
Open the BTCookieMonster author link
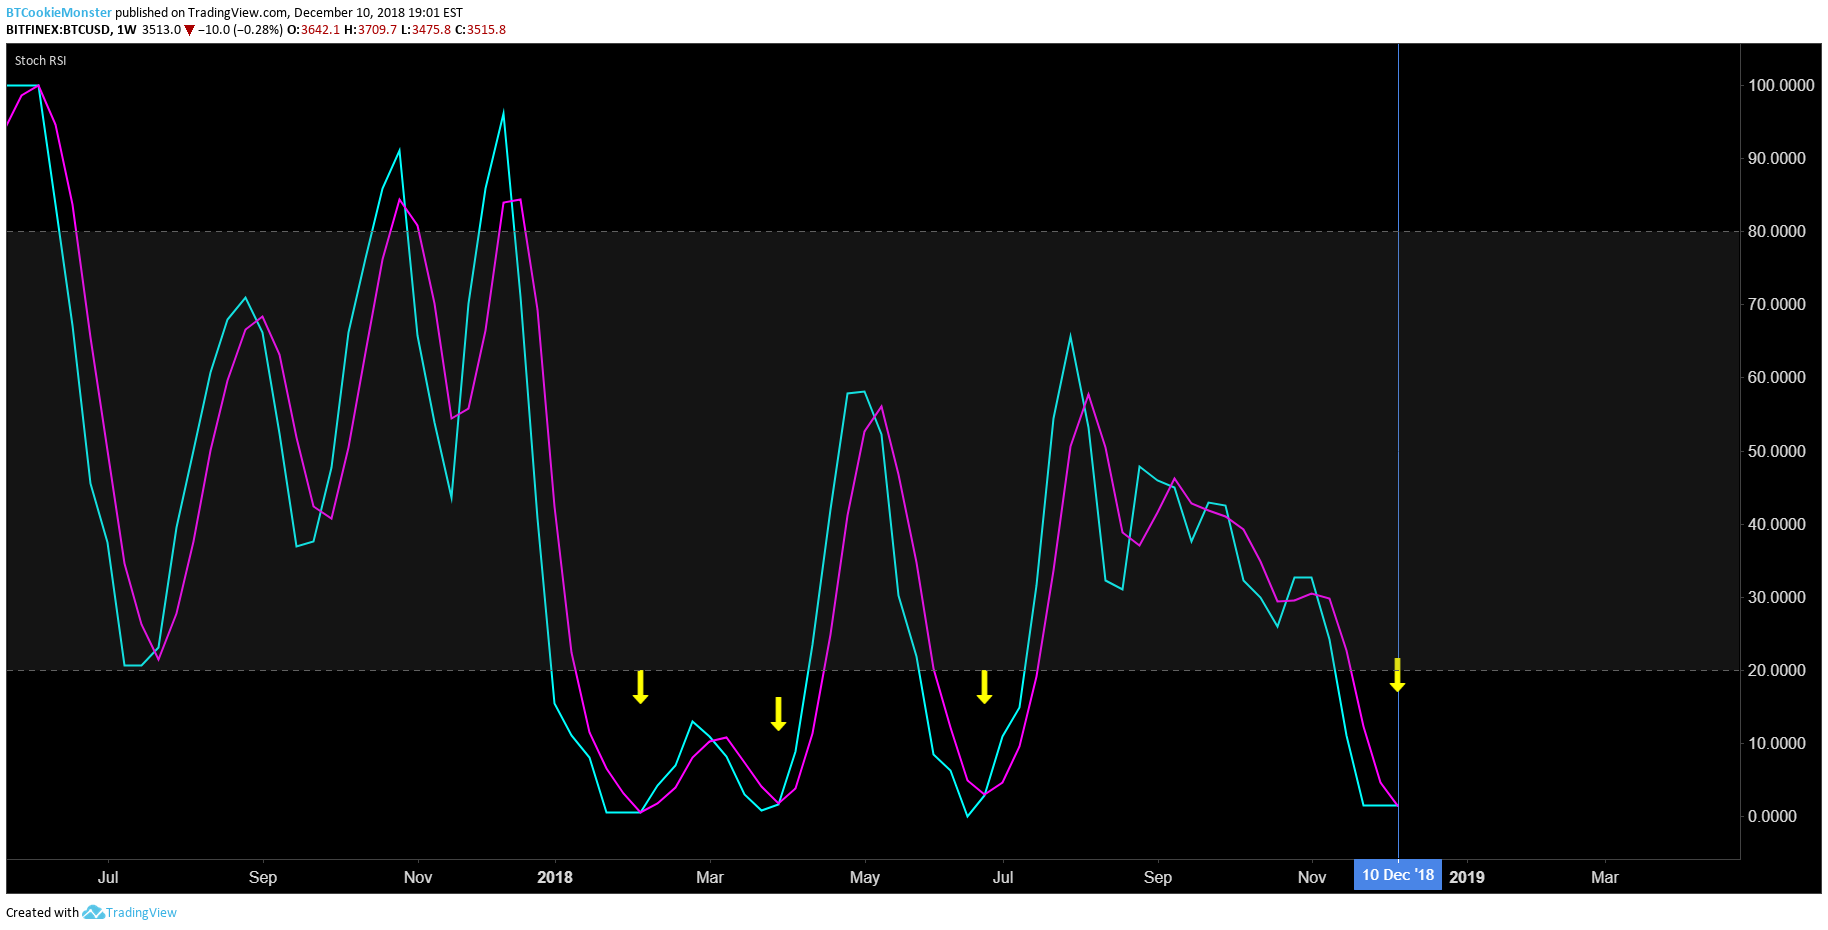pos(59,13)
